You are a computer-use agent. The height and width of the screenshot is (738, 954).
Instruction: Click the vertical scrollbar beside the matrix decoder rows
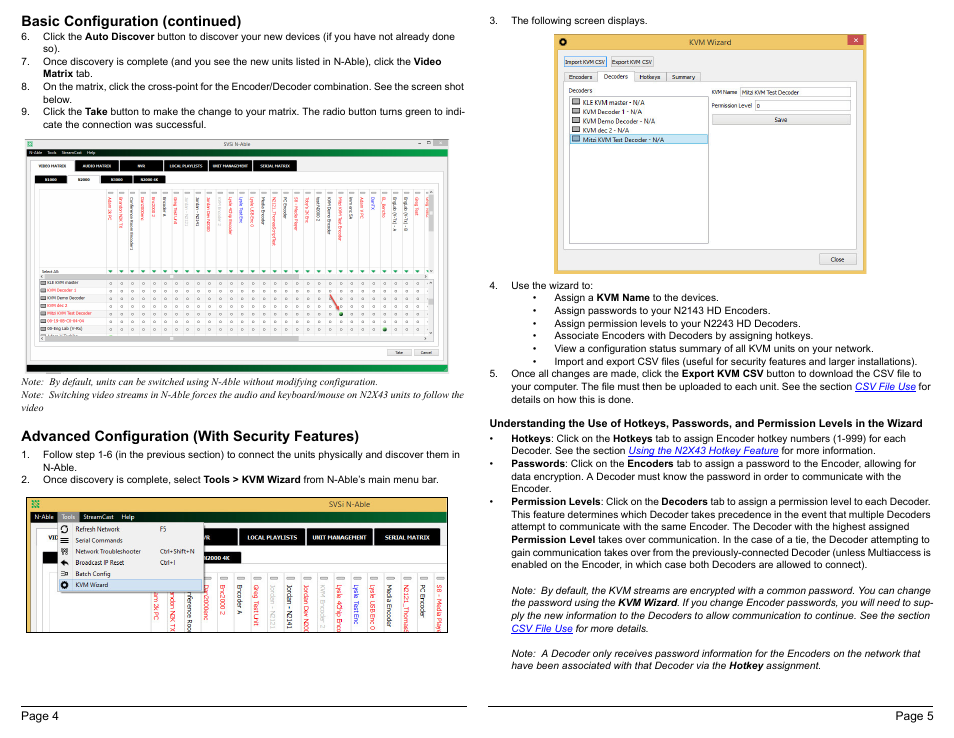431,308
